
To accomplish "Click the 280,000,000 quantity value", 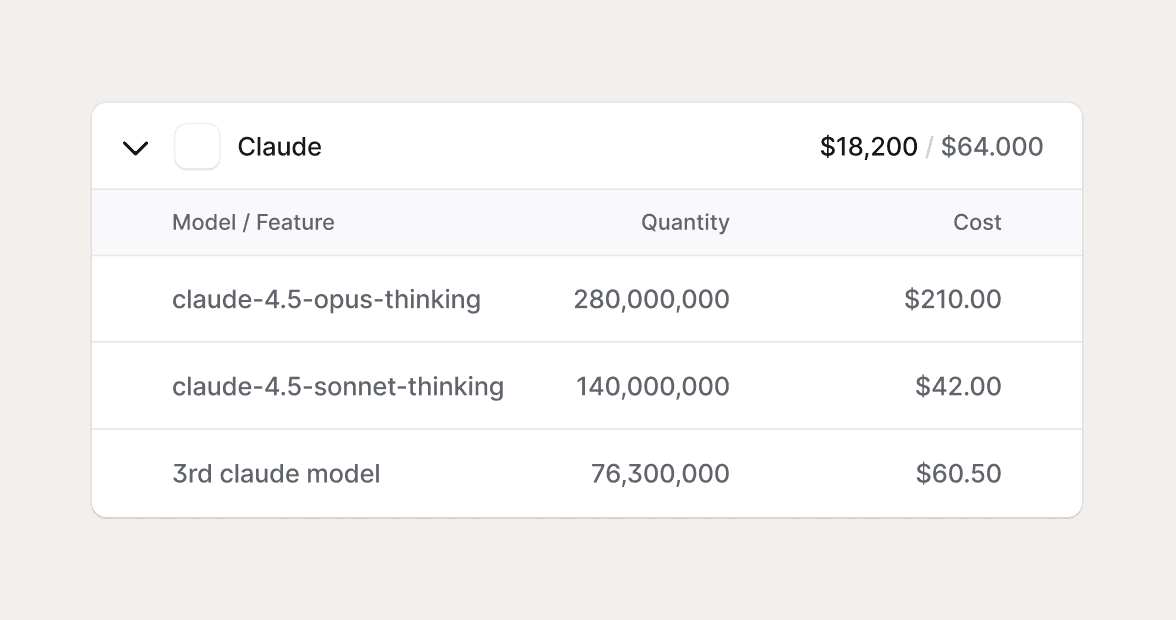I will [651, 299].
